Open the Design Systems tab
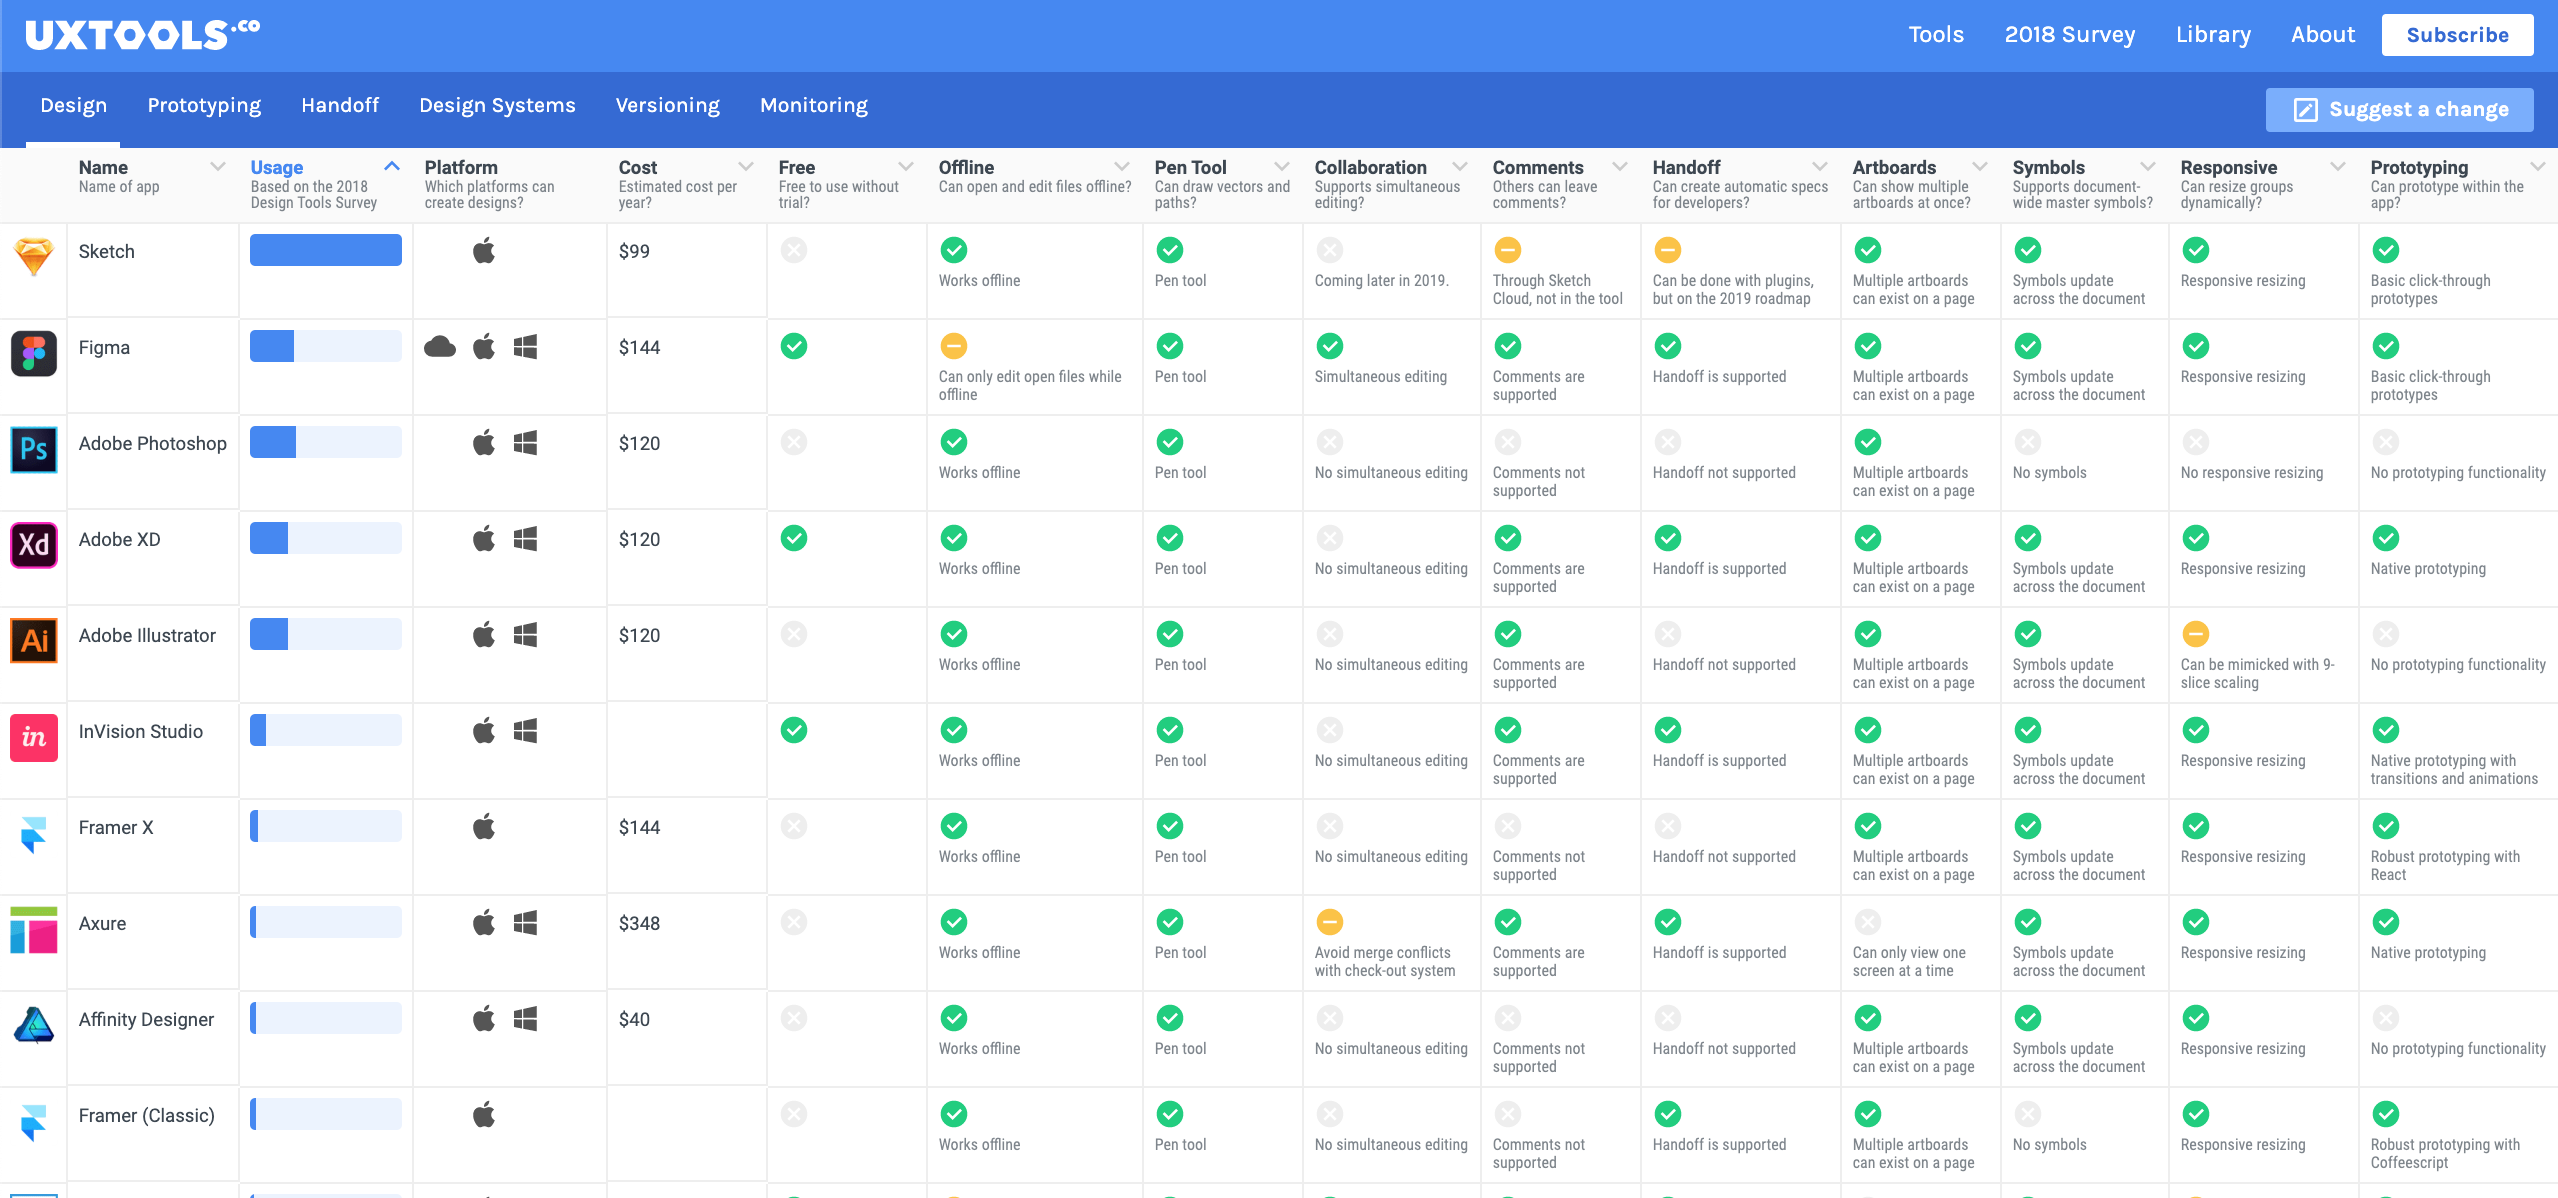The height and width of the screenshot is (1198, 2558). [x=497, y=105]
